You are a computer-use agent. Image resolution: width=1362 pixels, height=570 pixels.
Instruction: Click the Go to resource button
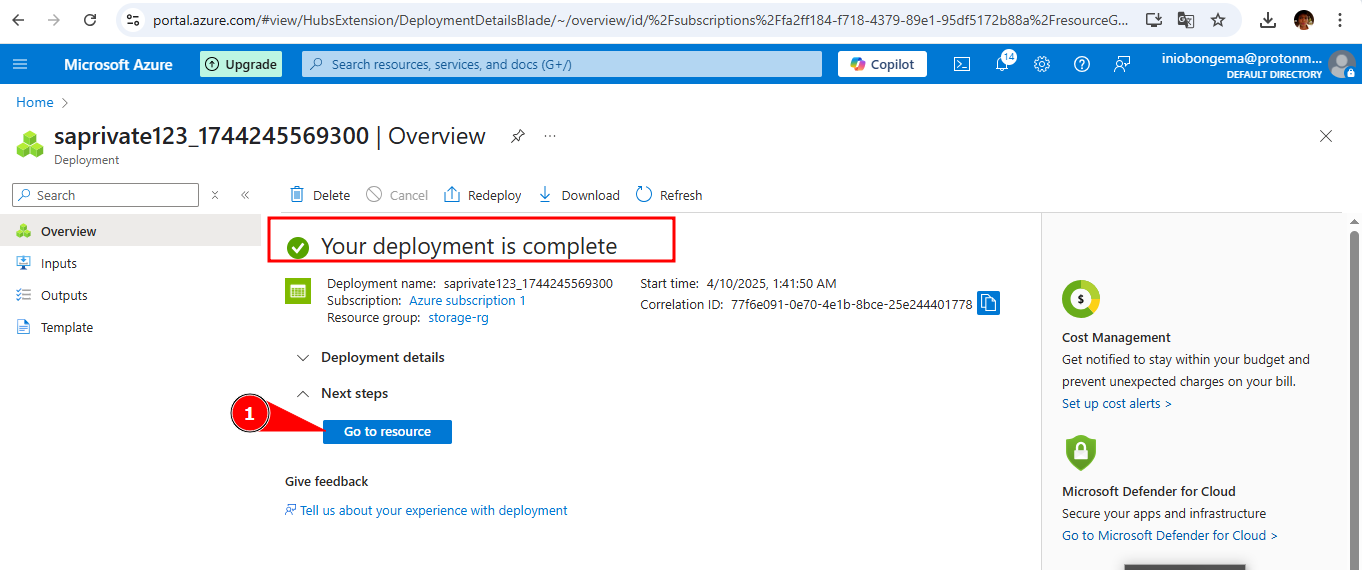pyautogui.click(x=387, y=432)
